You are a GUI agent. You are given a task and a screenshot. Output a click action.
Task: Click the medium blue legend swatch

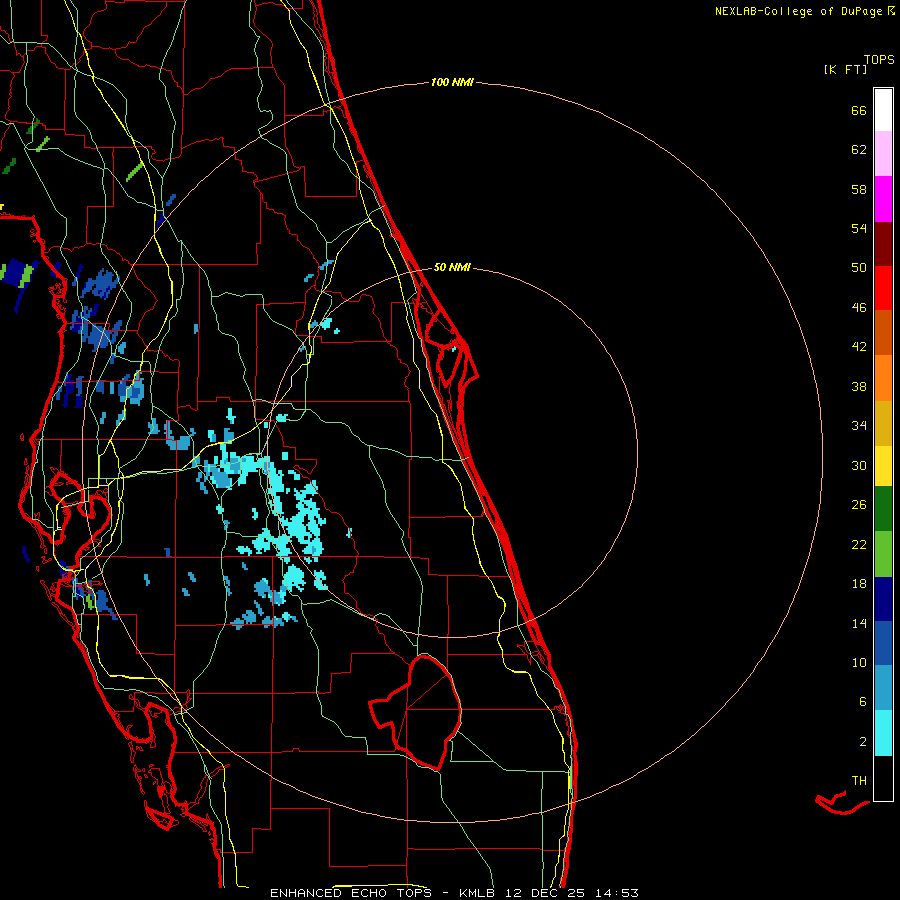(883, 643)
